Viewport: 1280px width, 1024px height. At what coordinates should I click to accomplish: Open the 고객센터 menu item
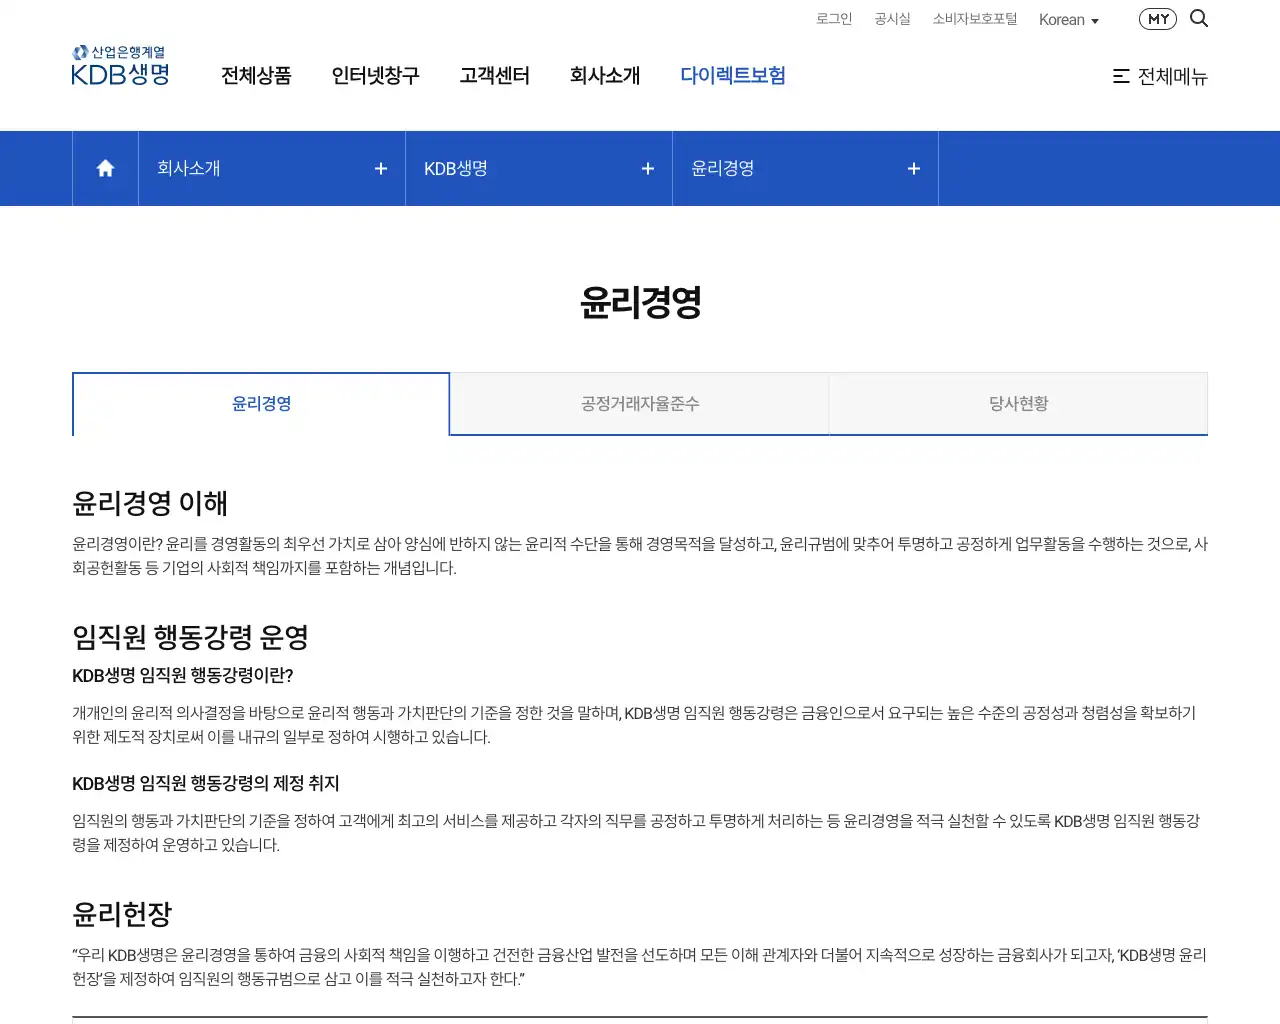click(x=494, y=75)
